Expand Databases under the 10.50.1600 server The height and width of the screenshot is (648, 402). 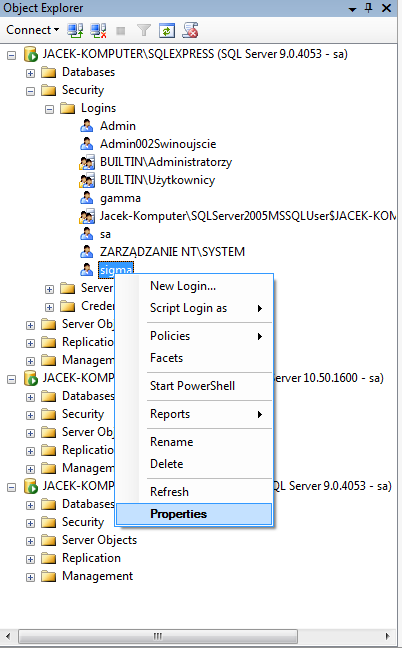[30, 397]
